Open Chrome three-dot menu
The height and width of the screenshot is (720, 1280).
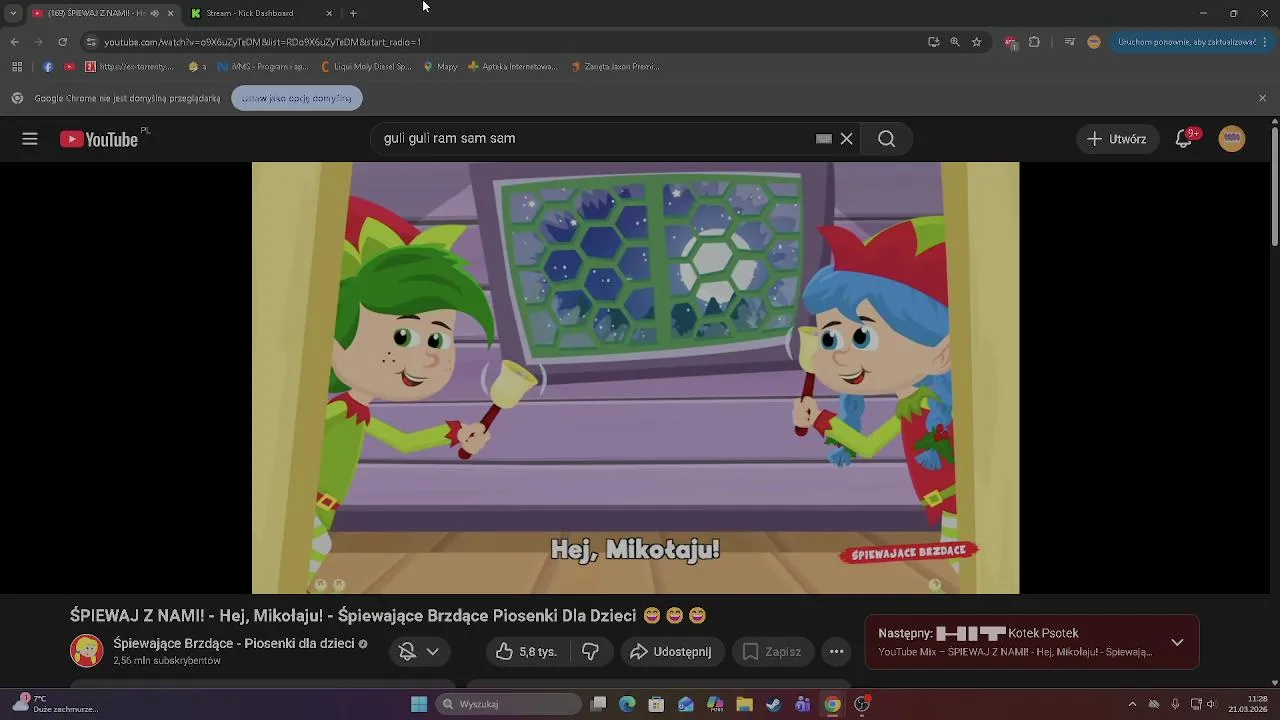[x=1267, y=42]
